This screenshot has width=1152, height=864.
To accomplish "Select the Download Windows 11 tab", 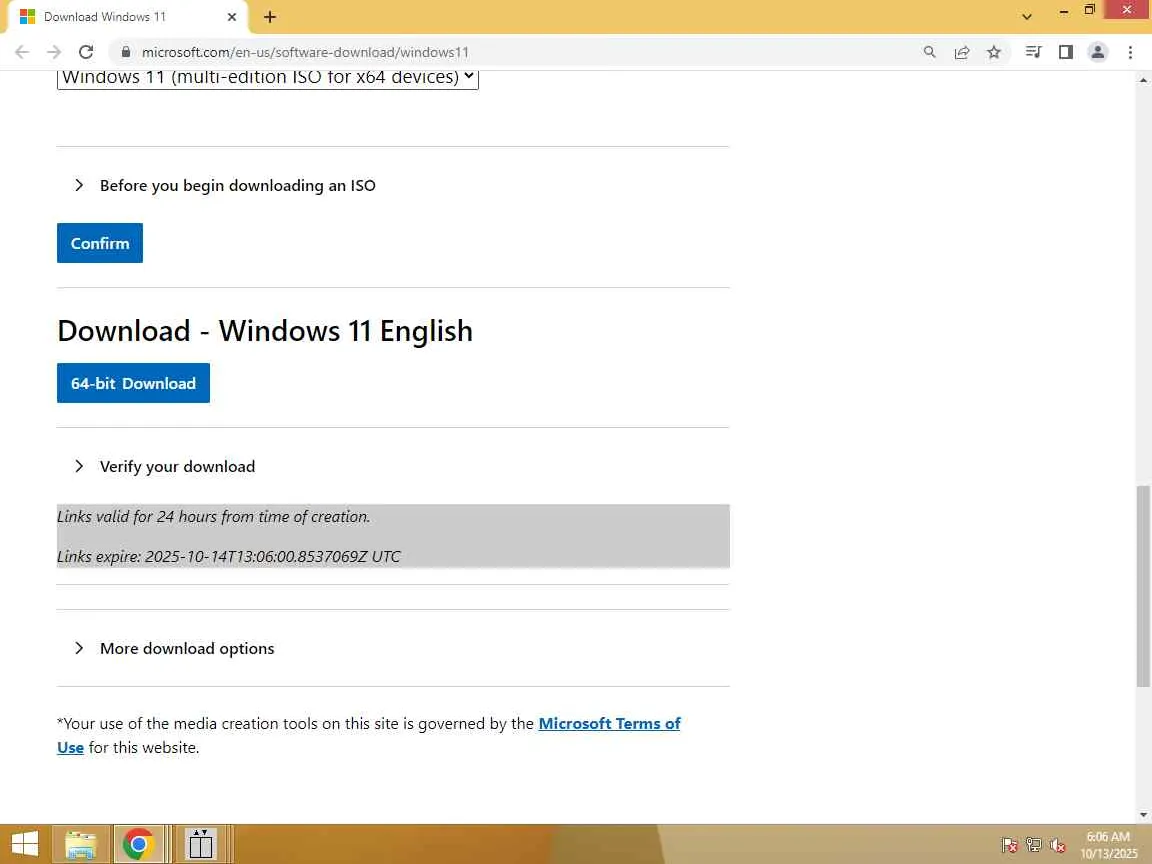I will tap(128, 17).
